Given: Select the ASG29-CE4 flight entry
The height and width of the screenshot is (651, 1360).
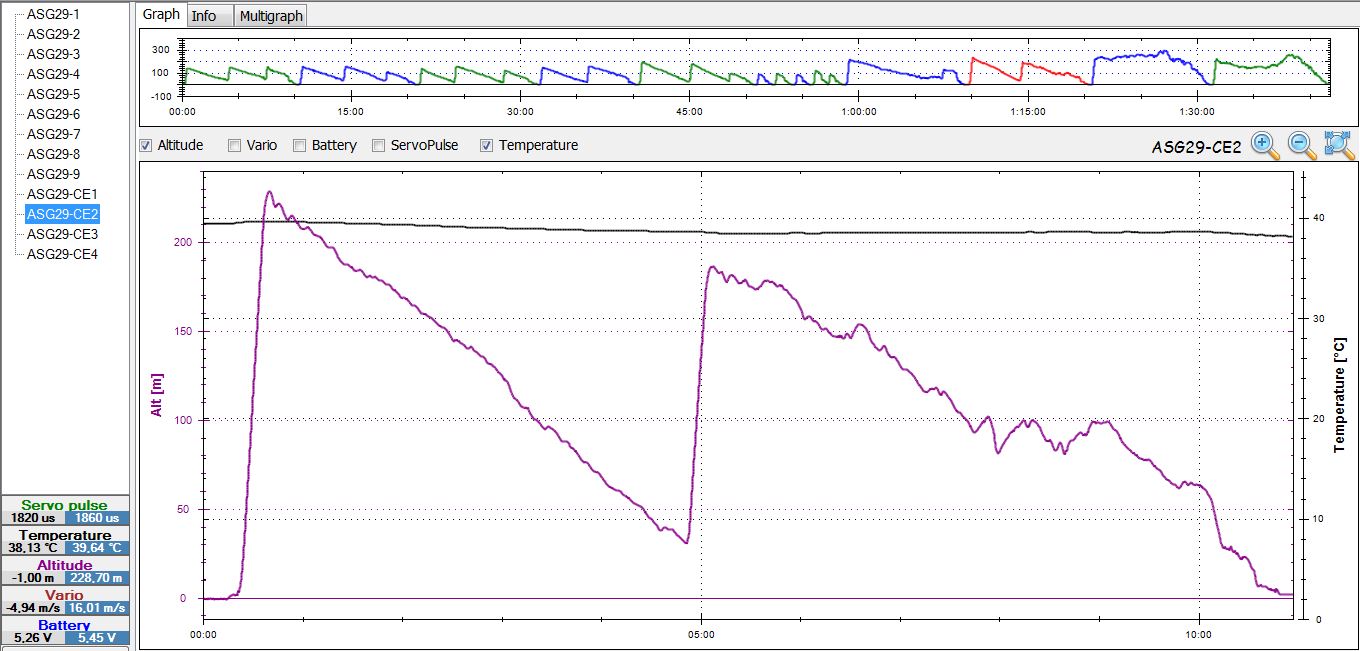Looking at the screenshot, I should point(62,254).
